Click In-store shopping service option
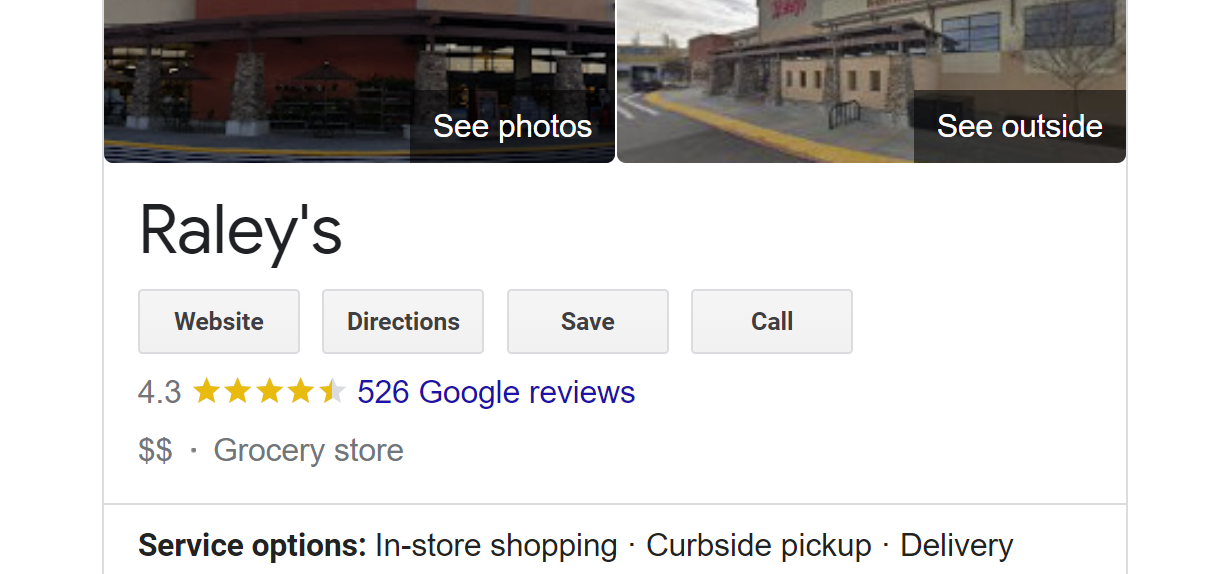1226x574 pixels. pyautogui.click(x=496, y=546)
